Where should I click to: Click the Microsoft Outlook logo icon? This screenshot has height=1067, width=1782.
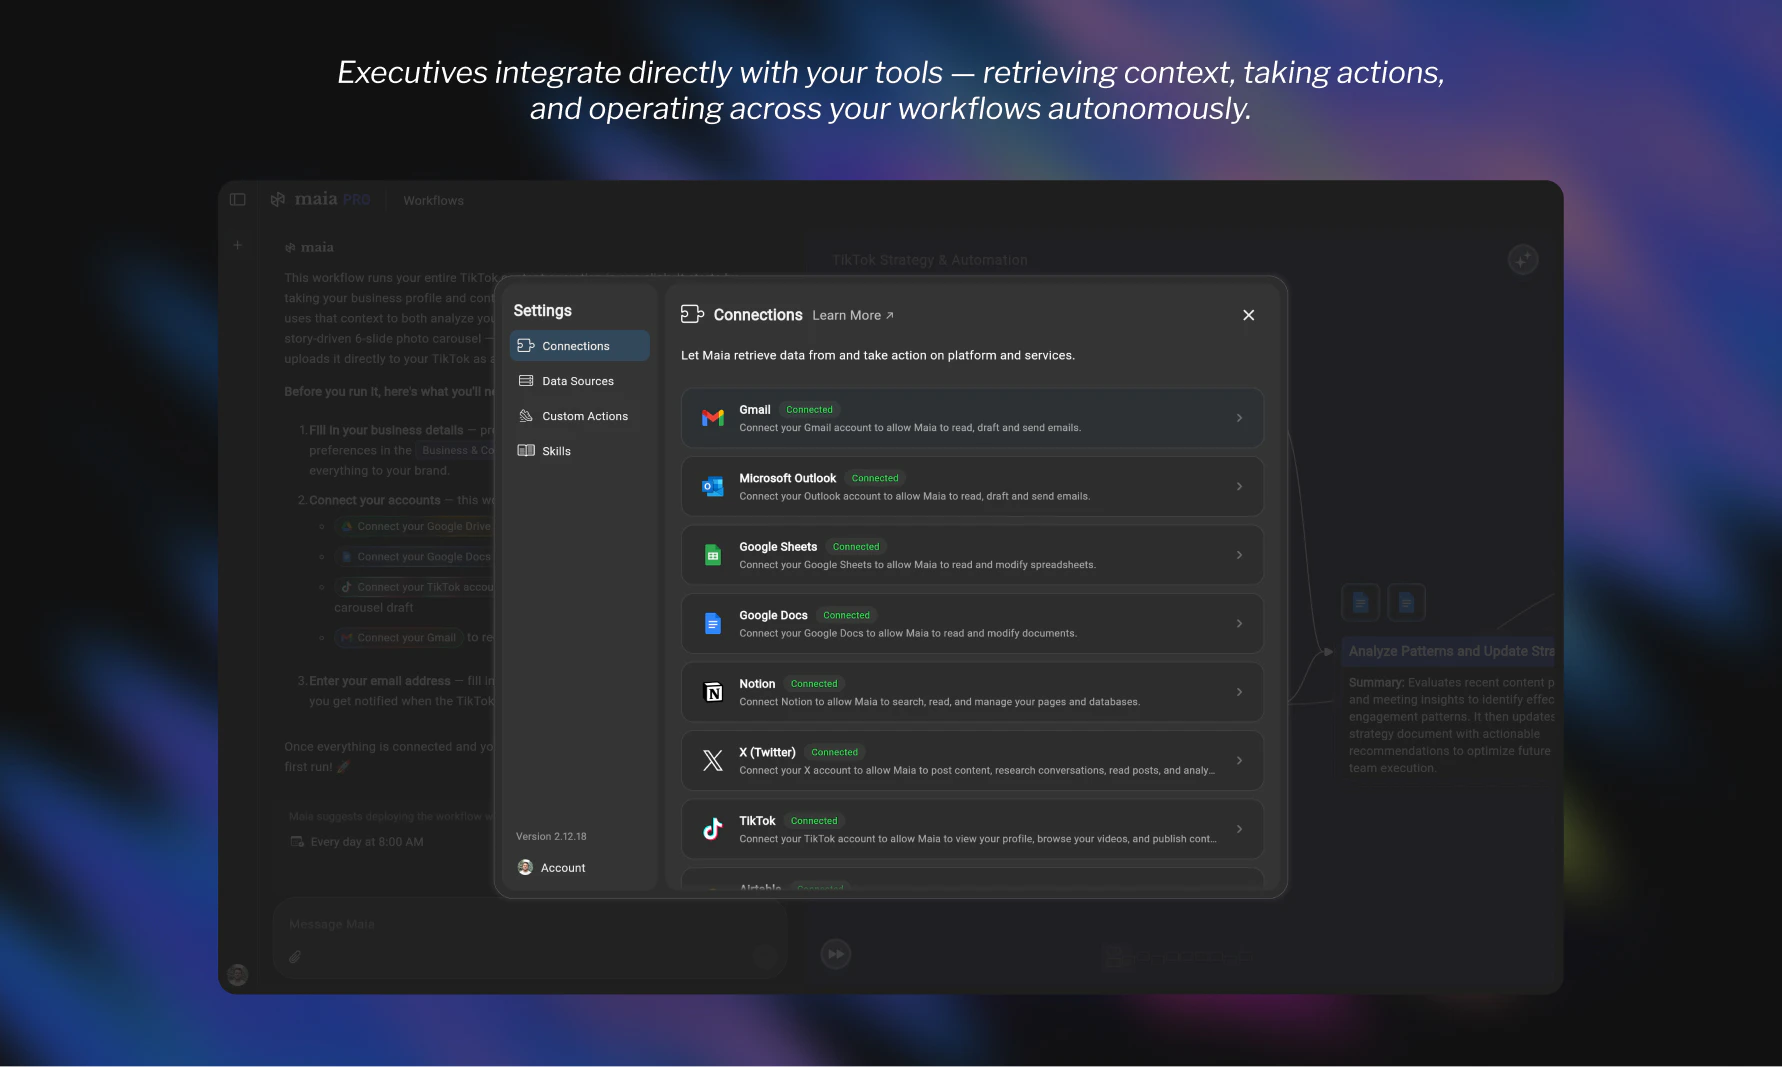[x=713, y=487]
